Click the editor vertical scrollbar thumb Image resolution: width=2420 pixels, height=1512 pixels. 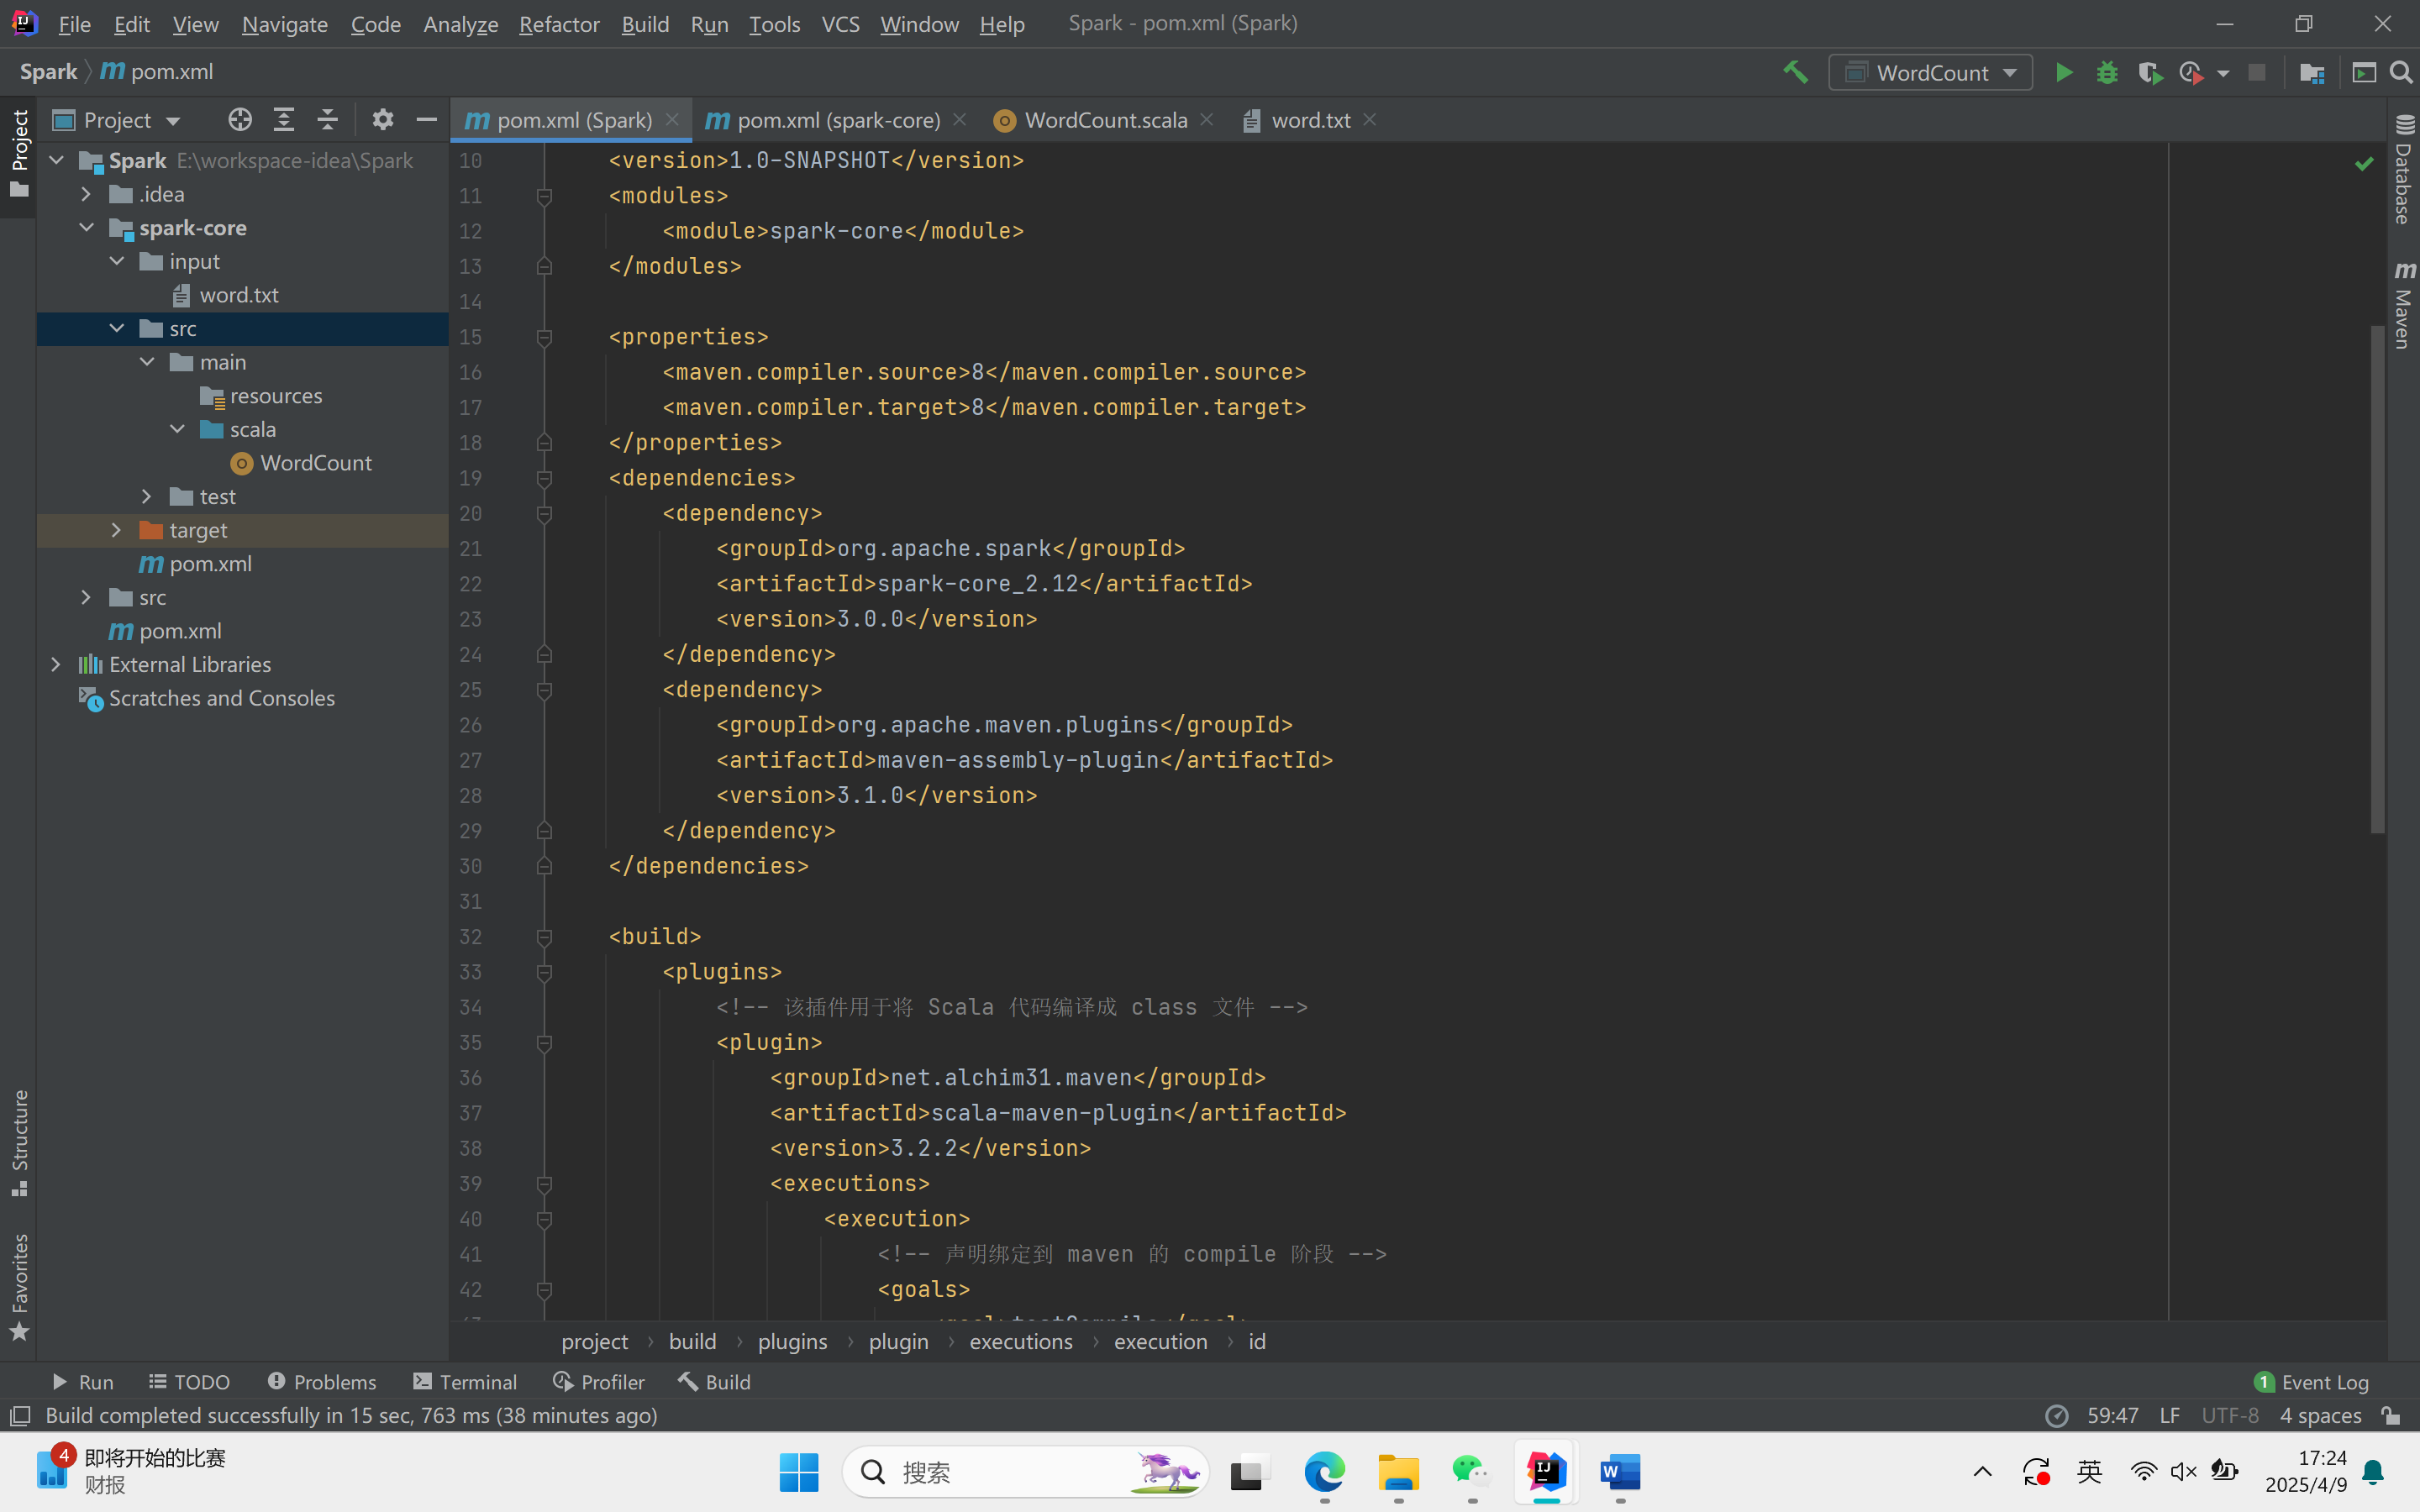point(2377,578)
